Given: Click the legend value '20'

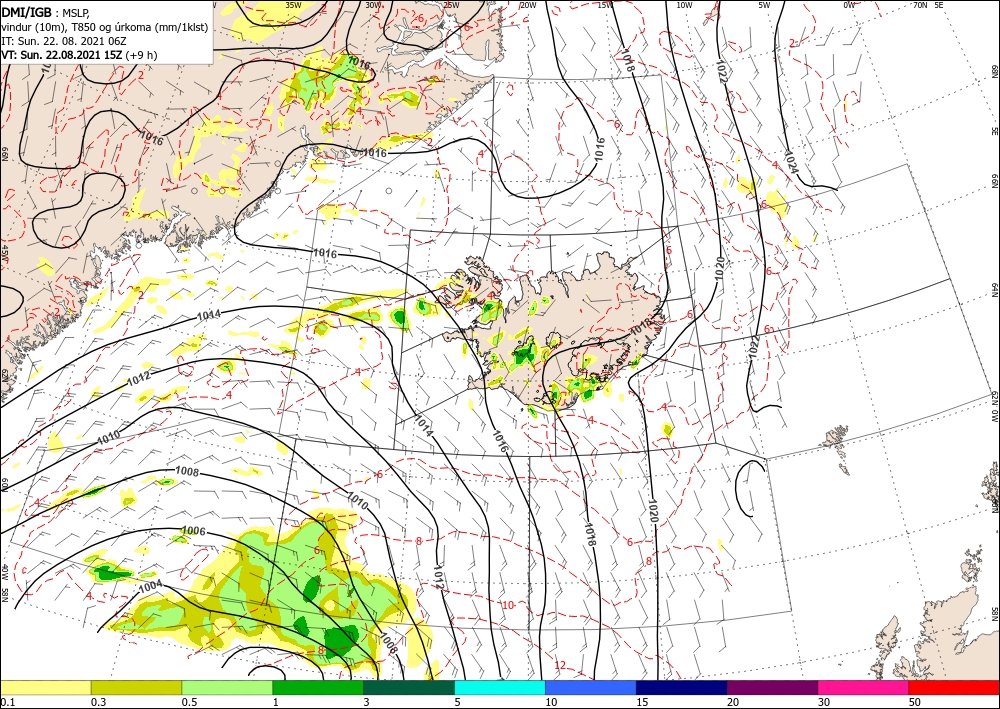Looking at the screenshot, I should [733, 702].
